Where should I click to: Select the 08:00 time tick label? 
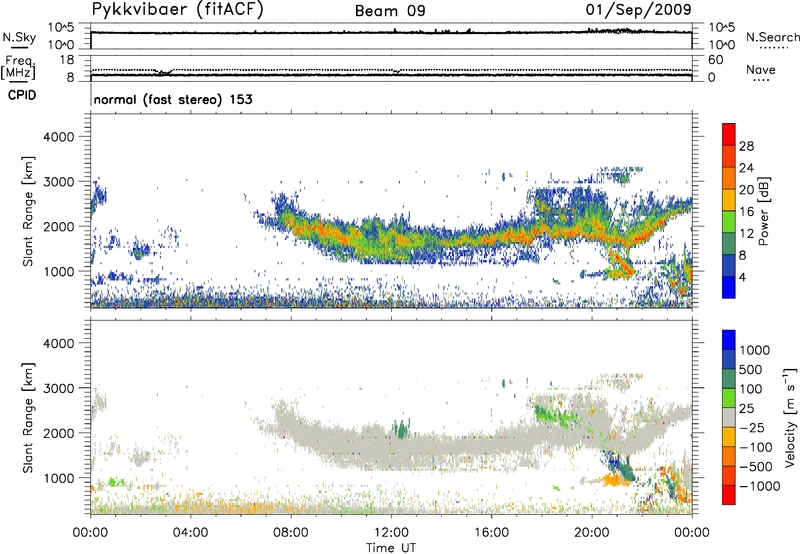click(x=291, y=533)
